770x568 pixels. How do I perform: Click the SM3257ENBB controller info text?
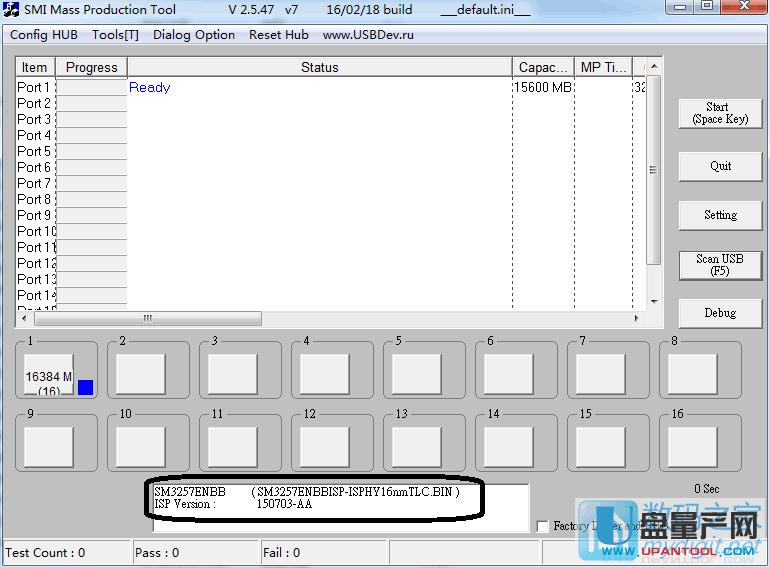307,492
